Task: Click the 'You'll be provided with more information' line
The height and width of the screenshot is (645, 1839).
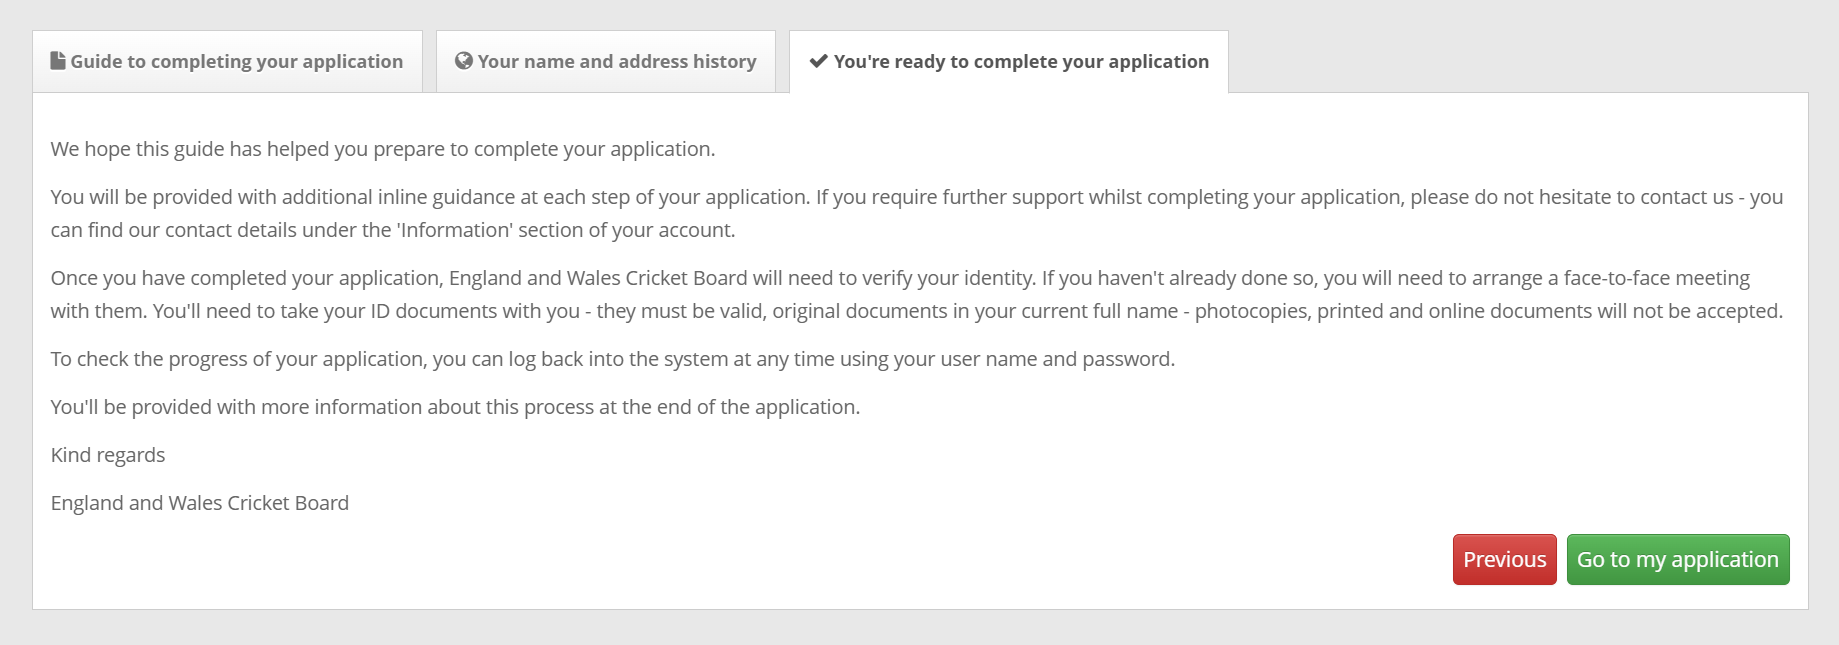Action: coord(455,407)
